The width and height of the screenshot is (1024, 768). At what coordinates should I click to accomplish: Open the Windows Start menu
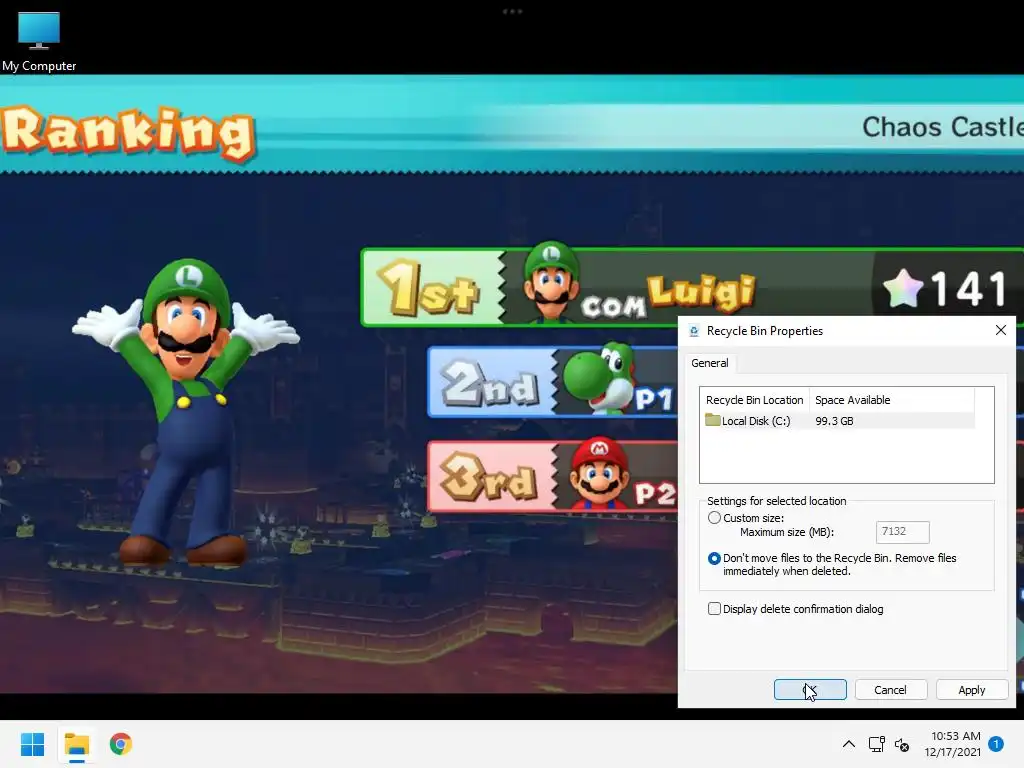tap(32, 744)
